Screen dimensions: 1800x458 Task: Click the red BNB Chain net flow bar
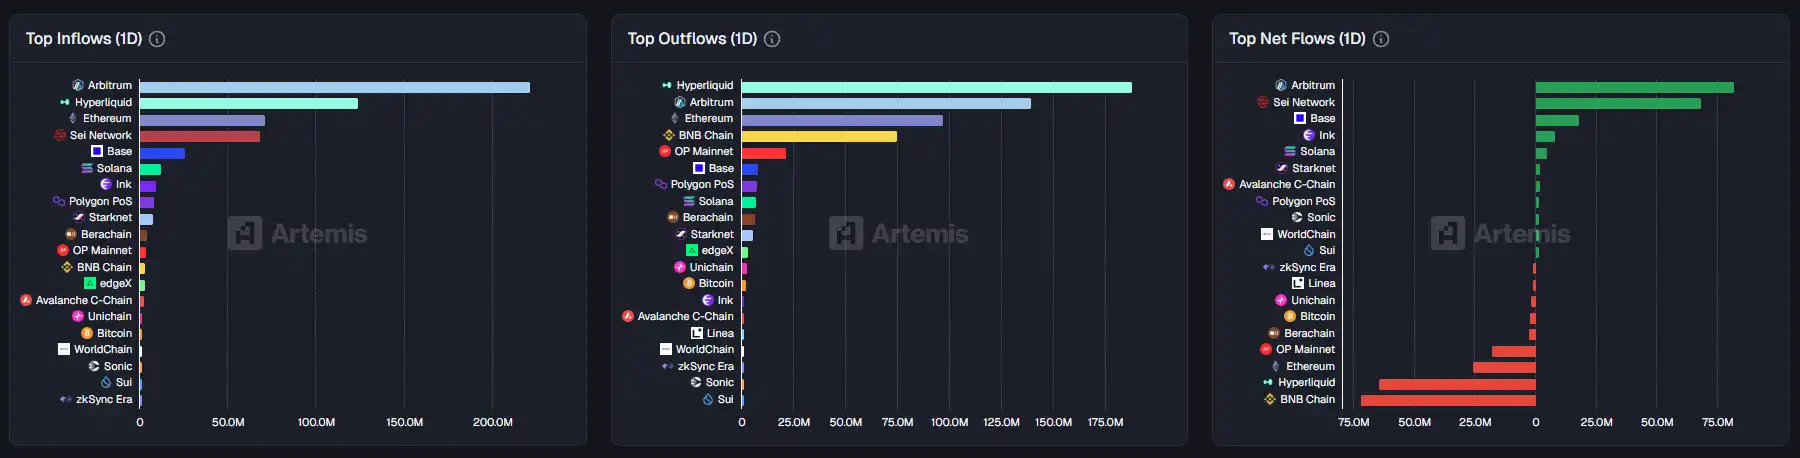pos(1448,400)
